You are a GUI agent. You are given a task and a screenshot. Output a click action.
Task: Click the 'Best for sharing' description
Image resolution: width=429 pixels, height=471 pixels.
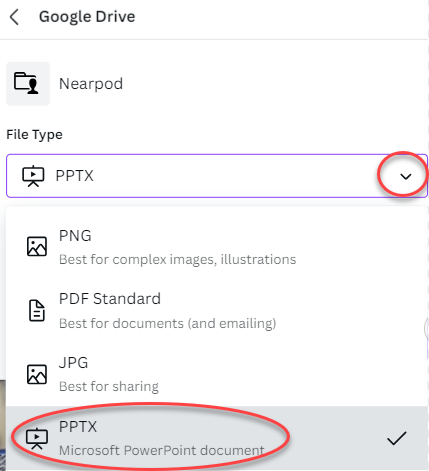click(x=109, y=387)
